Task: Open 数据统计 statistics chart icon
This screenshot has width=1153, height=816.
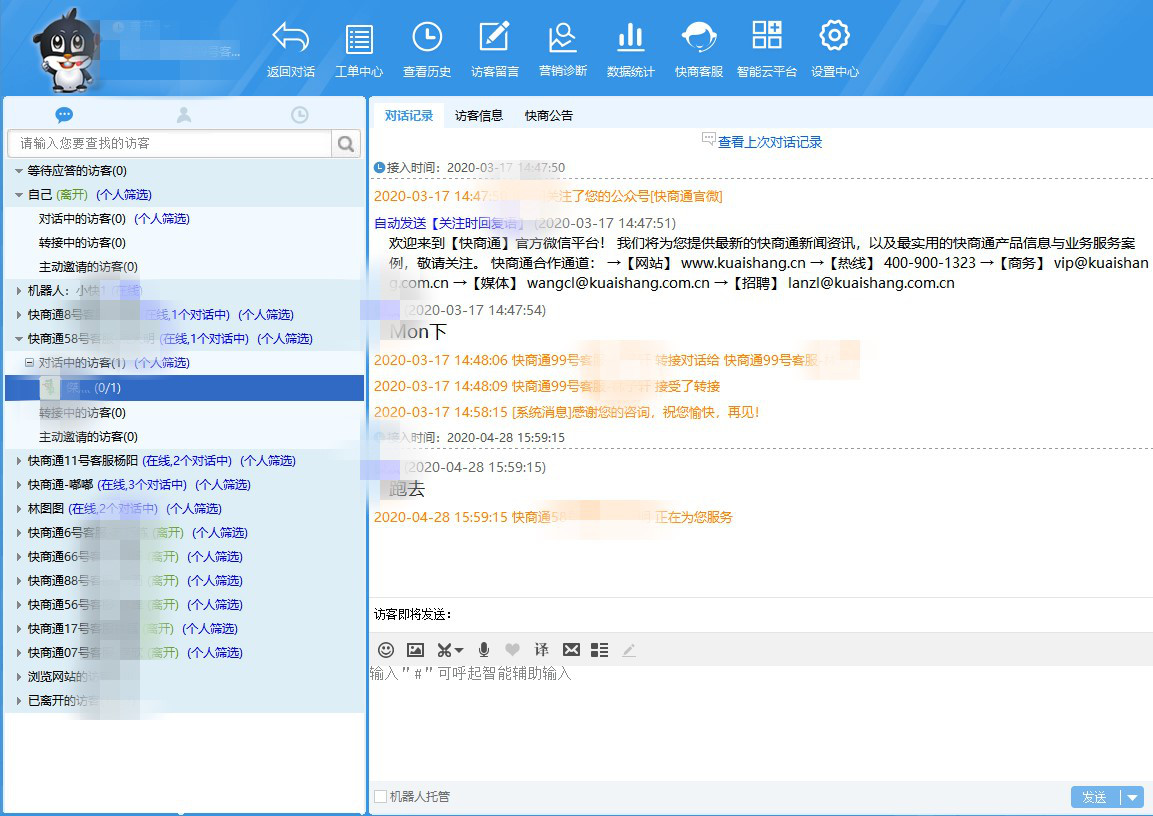Action: point(630,38)
